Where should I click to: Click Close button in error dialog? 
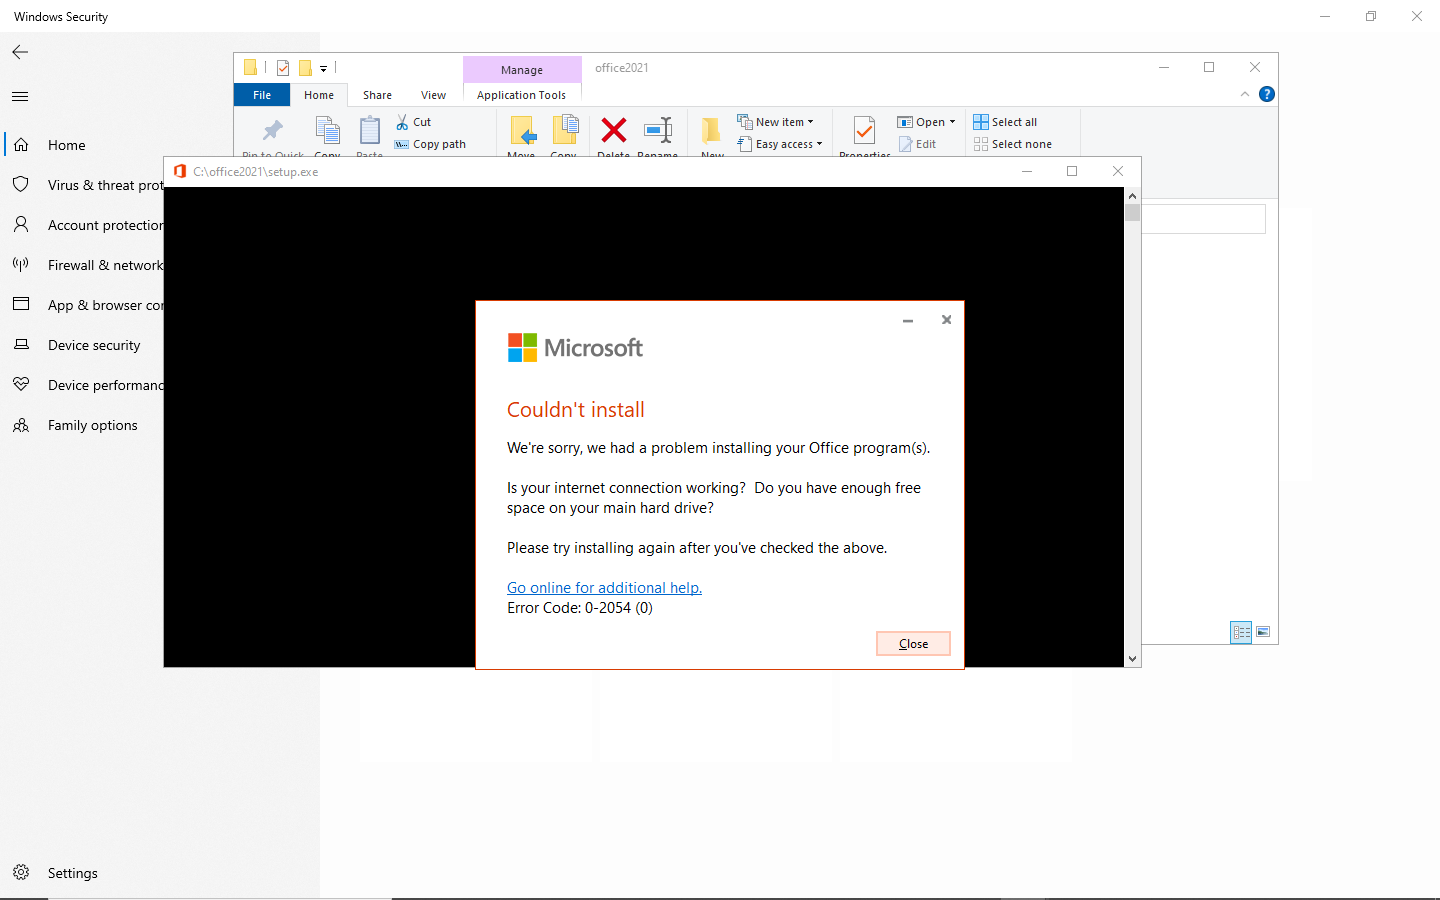pyautogui.click(x=913, y=644)
